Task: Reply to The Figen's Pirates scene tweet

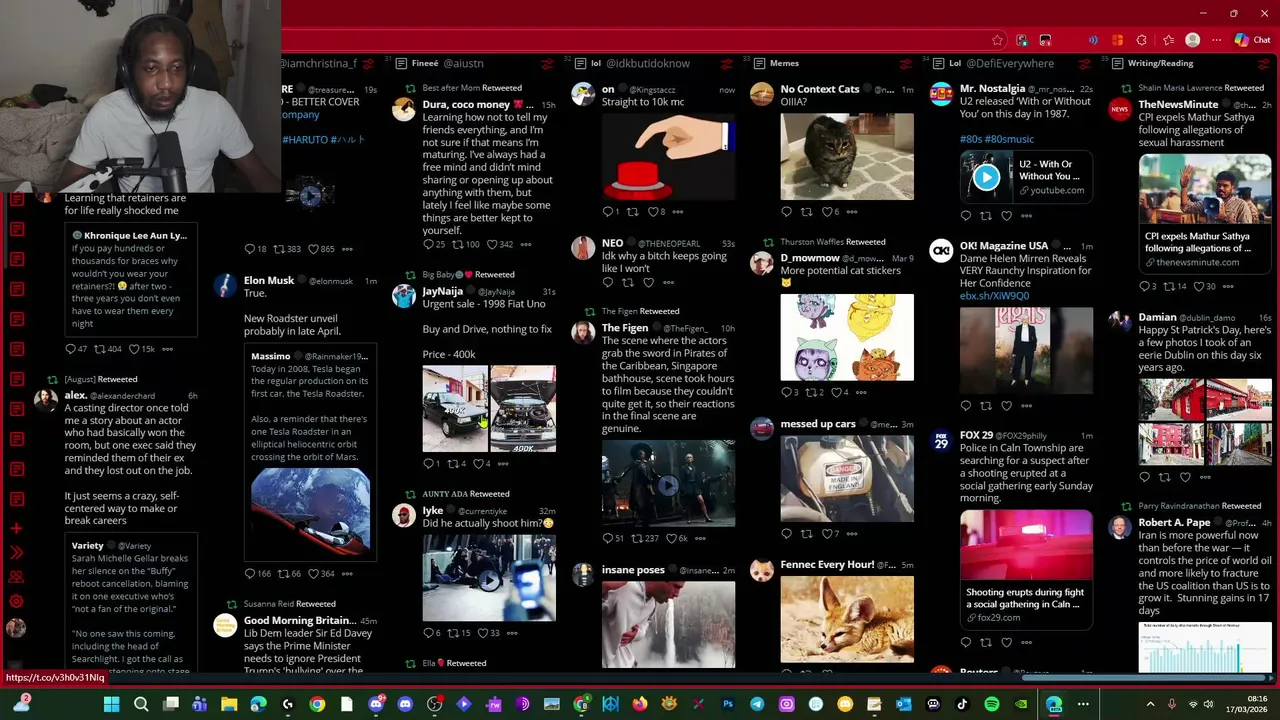Action: click(607, 538)
